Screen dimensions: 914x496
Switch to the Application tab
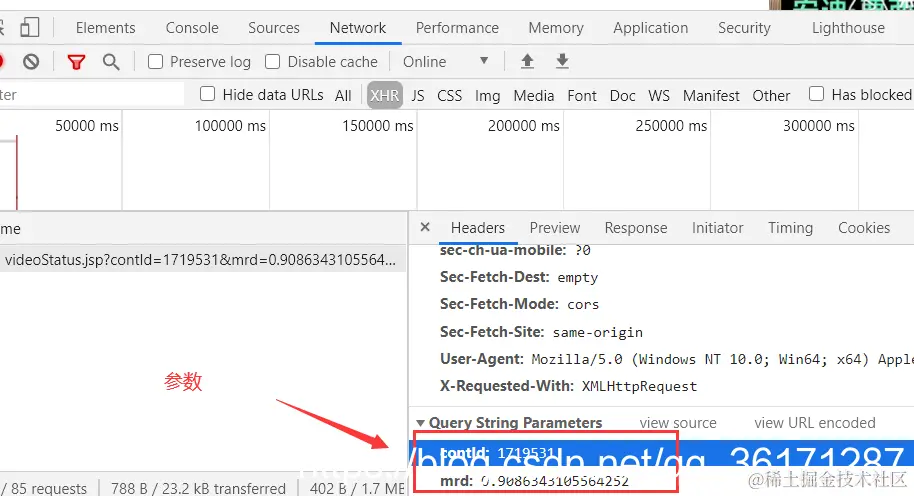coord(651,28)
